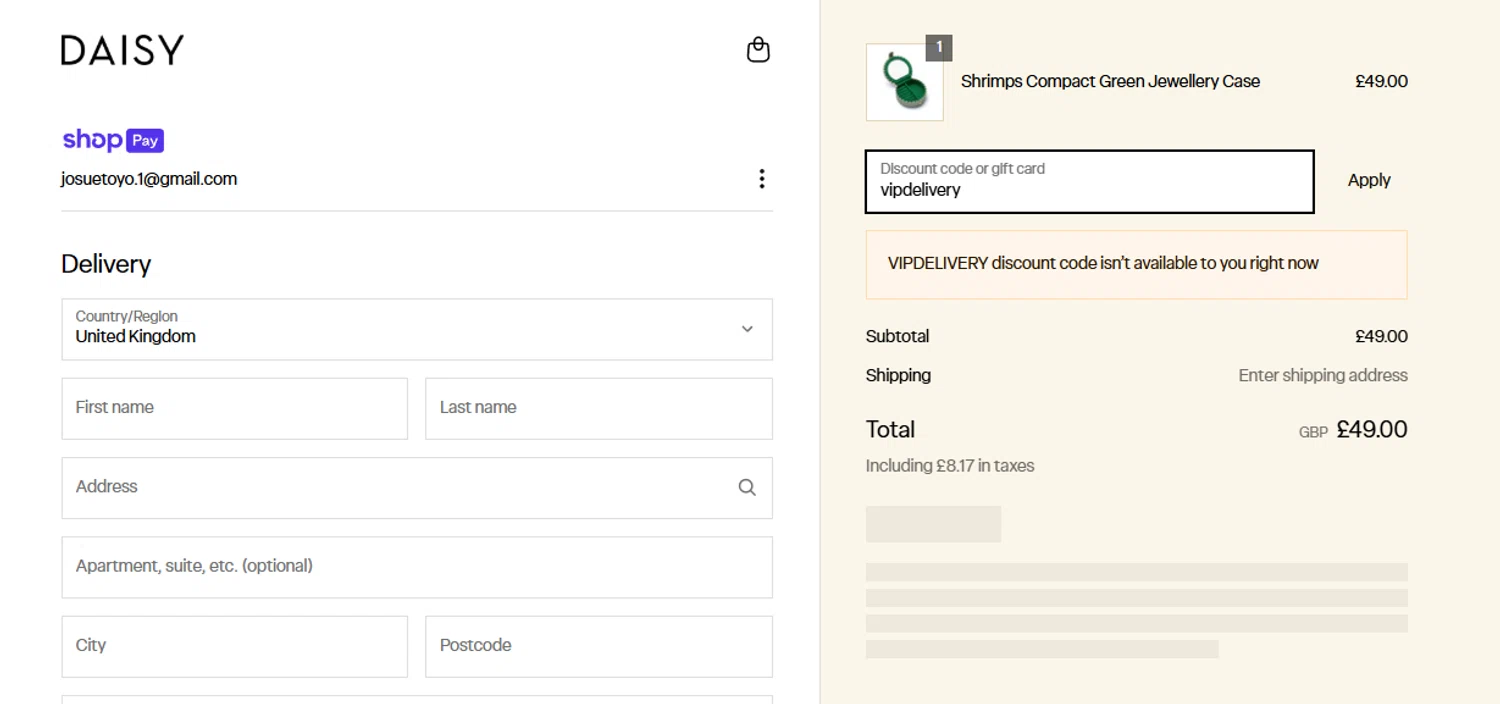Screen dimensions: 1500x704
Task: Apply the vipdelivery discount code
Action: point(1369,181)
